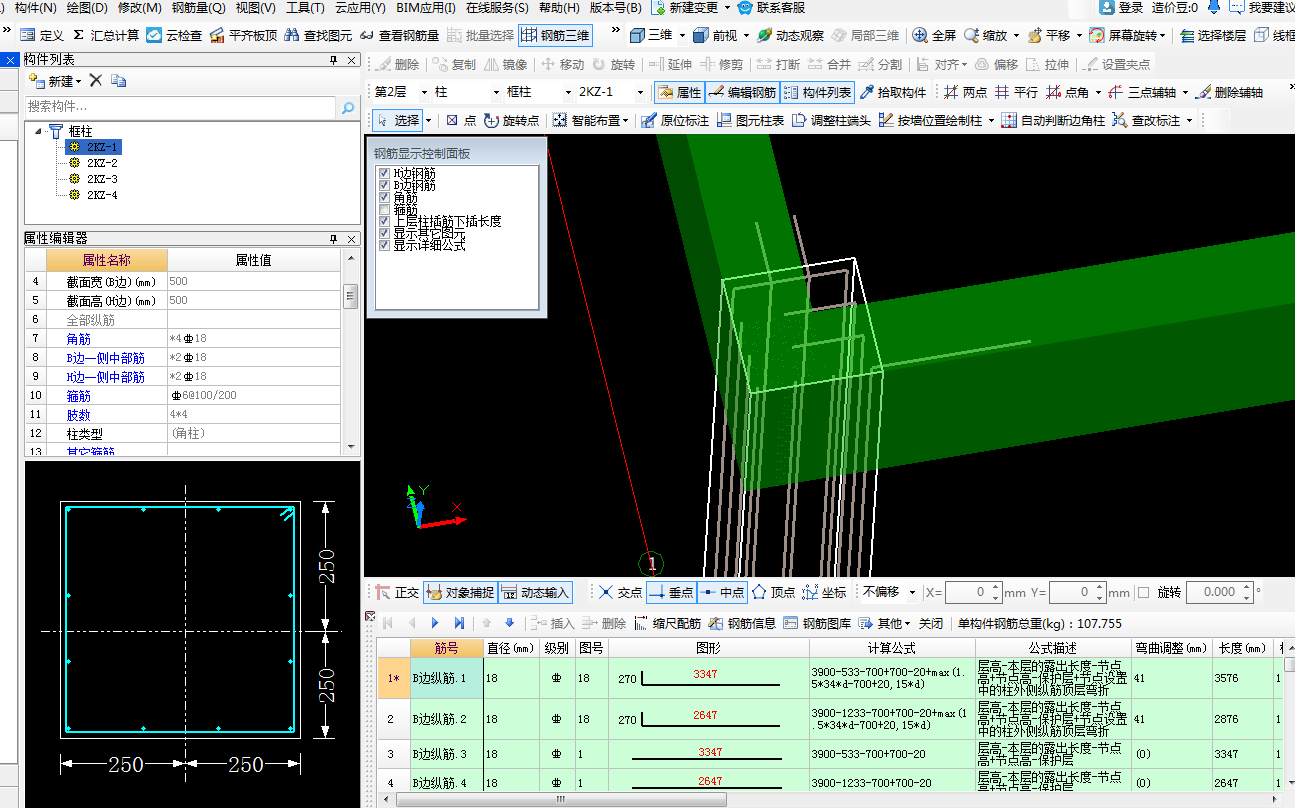
Task: Click the 全屏 full screen tool
Action: pyautogui.click(x=934, y=35)
